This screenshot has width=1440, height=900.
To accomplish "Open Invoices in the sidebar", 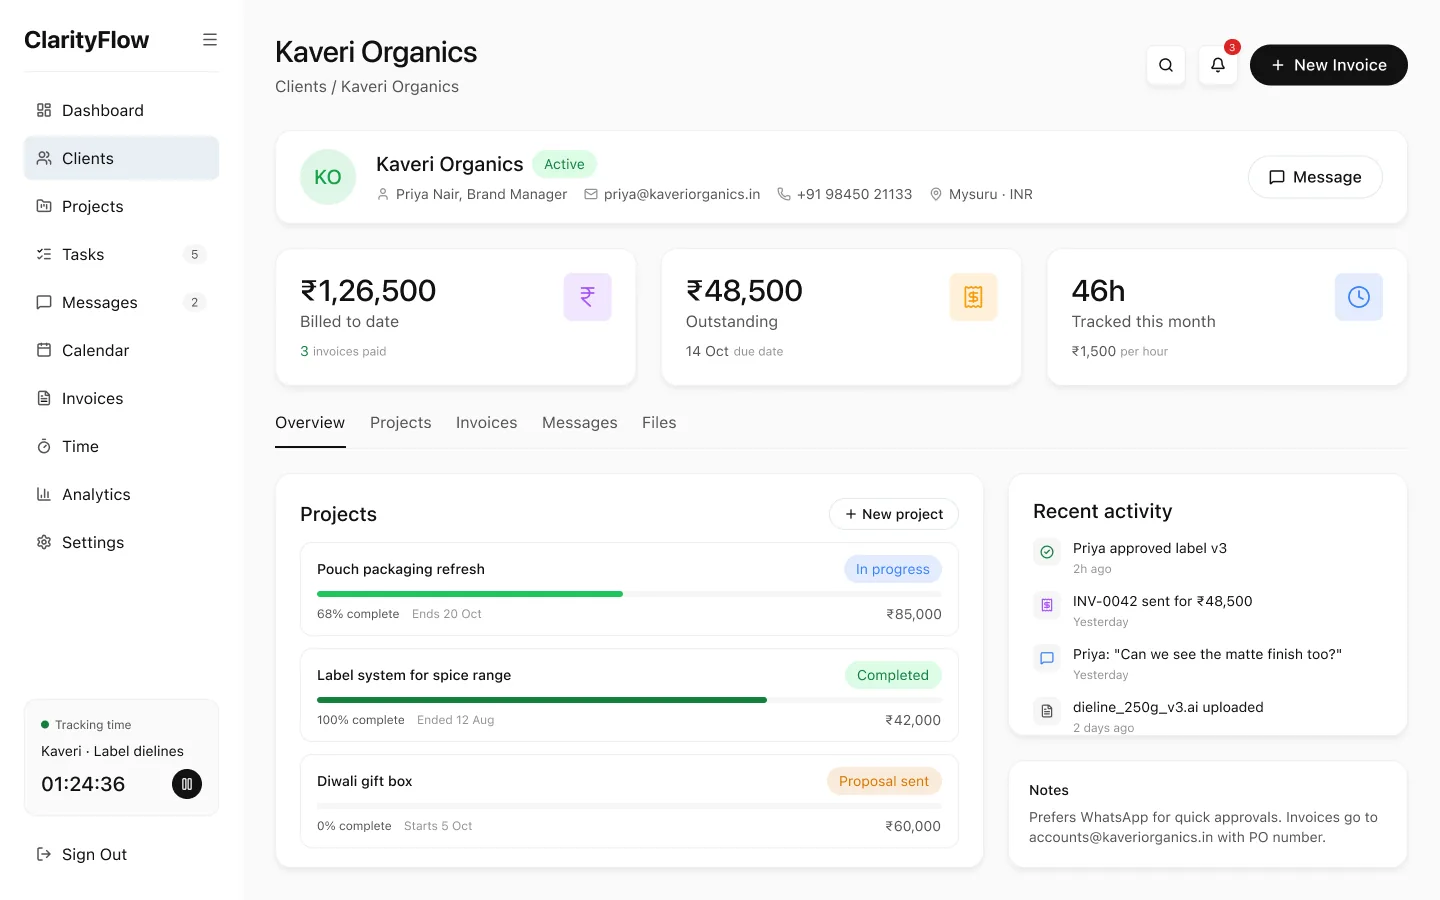I will tap(121, 398).
